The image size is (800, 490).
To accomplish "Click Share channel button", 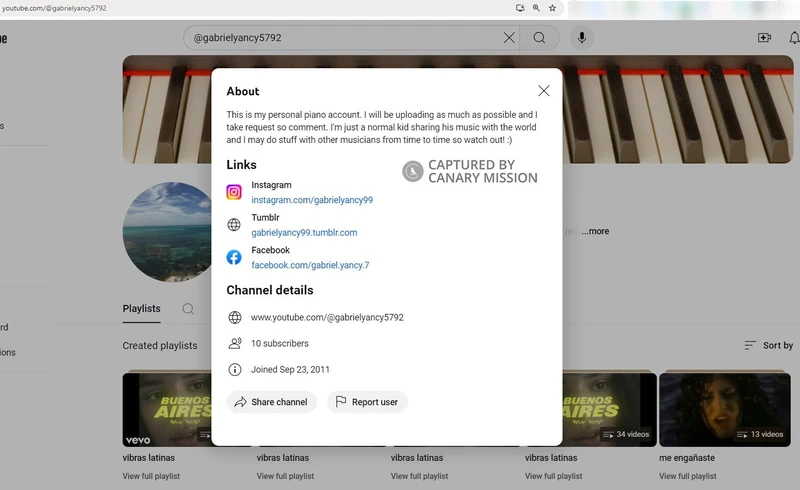I will click(271, 402).
